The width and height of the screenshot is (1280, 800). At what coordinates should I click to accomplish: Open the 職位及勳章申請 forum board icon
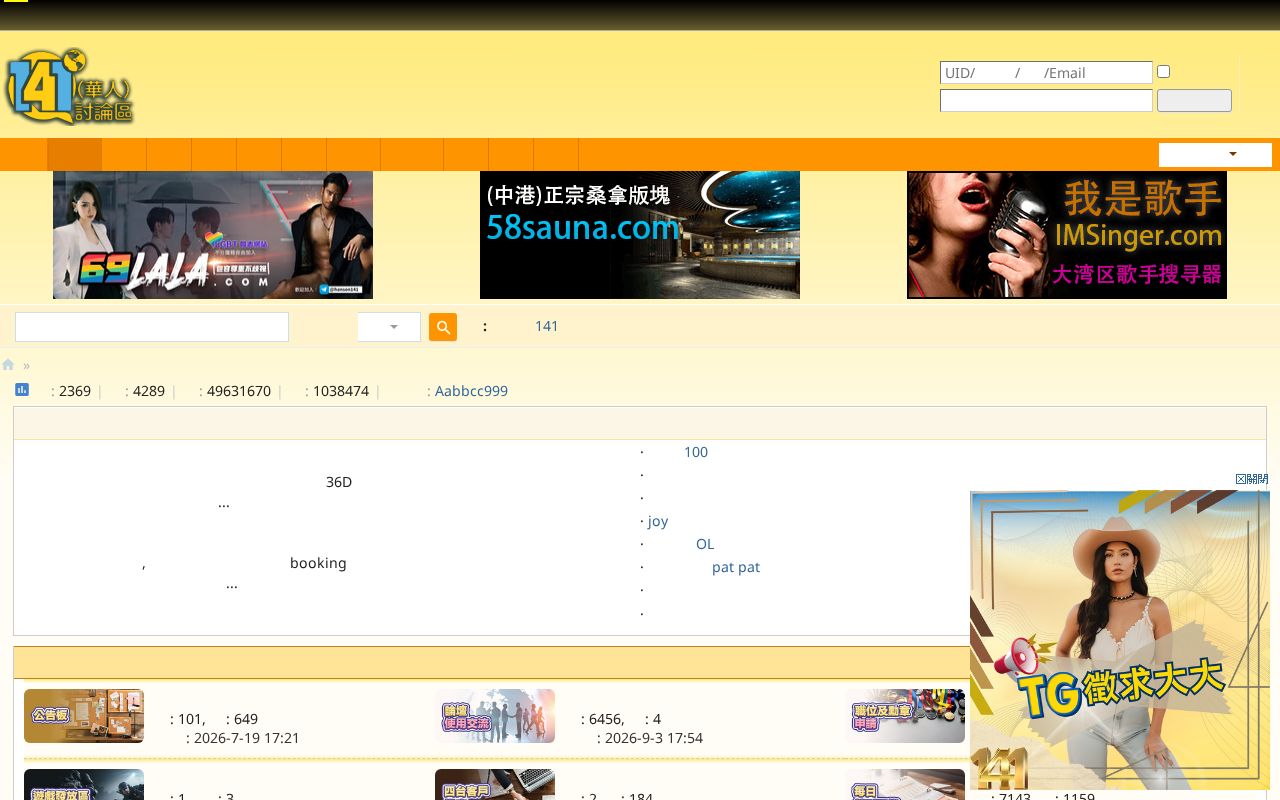point(905,716)
